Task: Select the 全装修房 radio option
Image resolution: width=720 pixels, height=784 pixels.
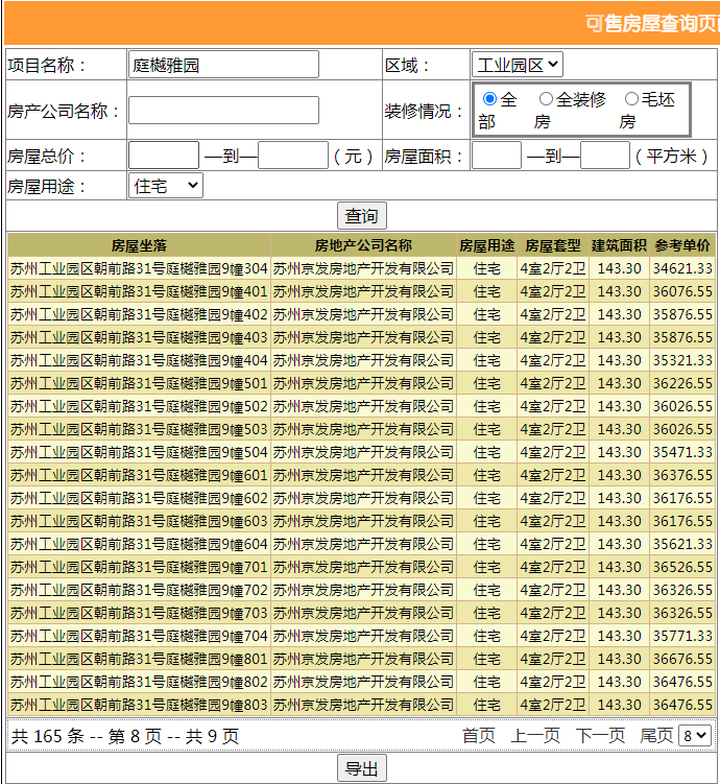Action: pos(546,99)
